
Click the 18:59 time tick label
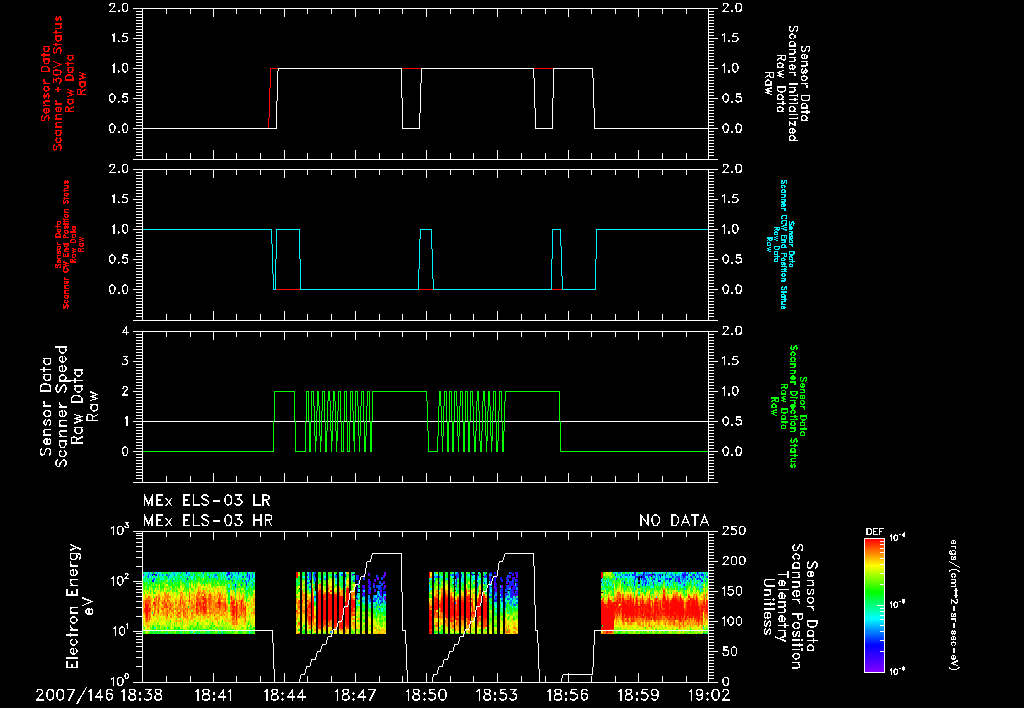[x=639, y=695]
